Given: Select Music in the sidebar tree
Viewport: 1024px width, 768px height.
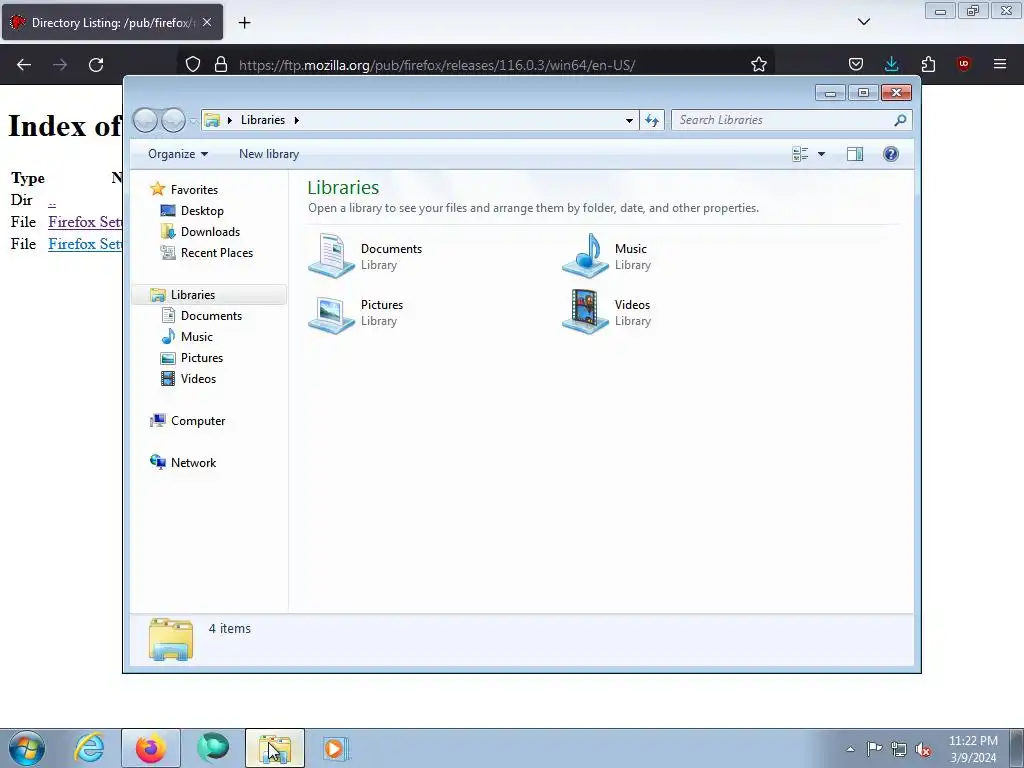Looking at the screenshot, I should click(x=197, y=336).
